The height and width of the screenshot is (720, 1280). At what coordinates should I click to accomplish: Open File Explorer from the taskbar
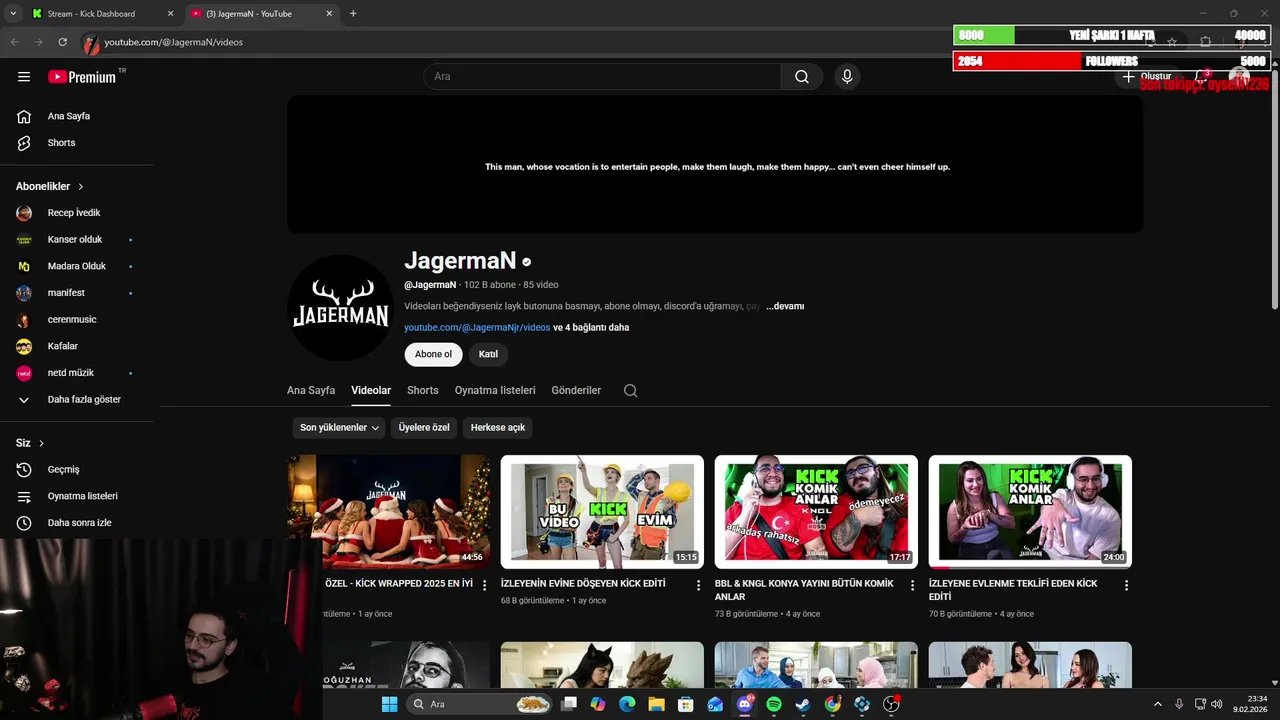656,704
